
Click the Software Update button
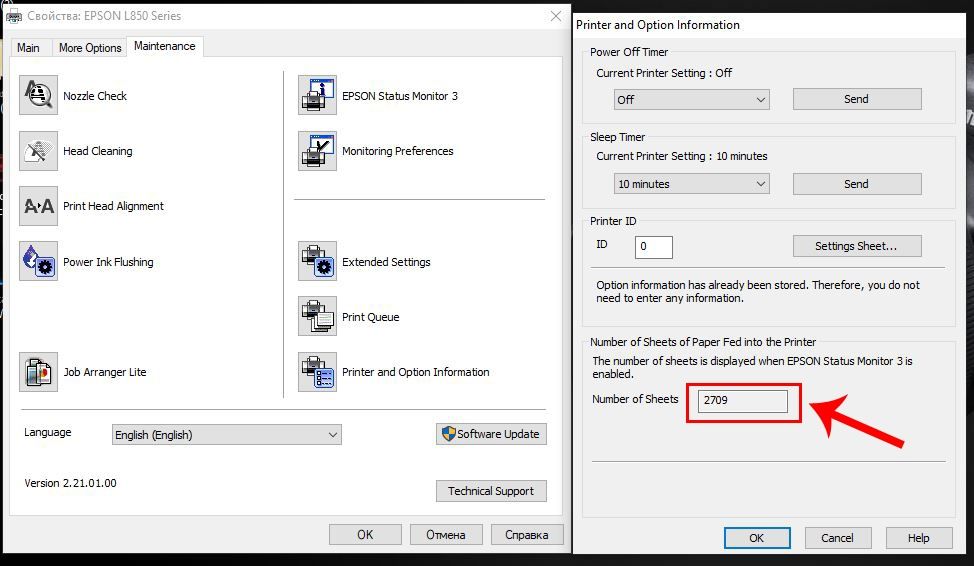pos(491,434)
